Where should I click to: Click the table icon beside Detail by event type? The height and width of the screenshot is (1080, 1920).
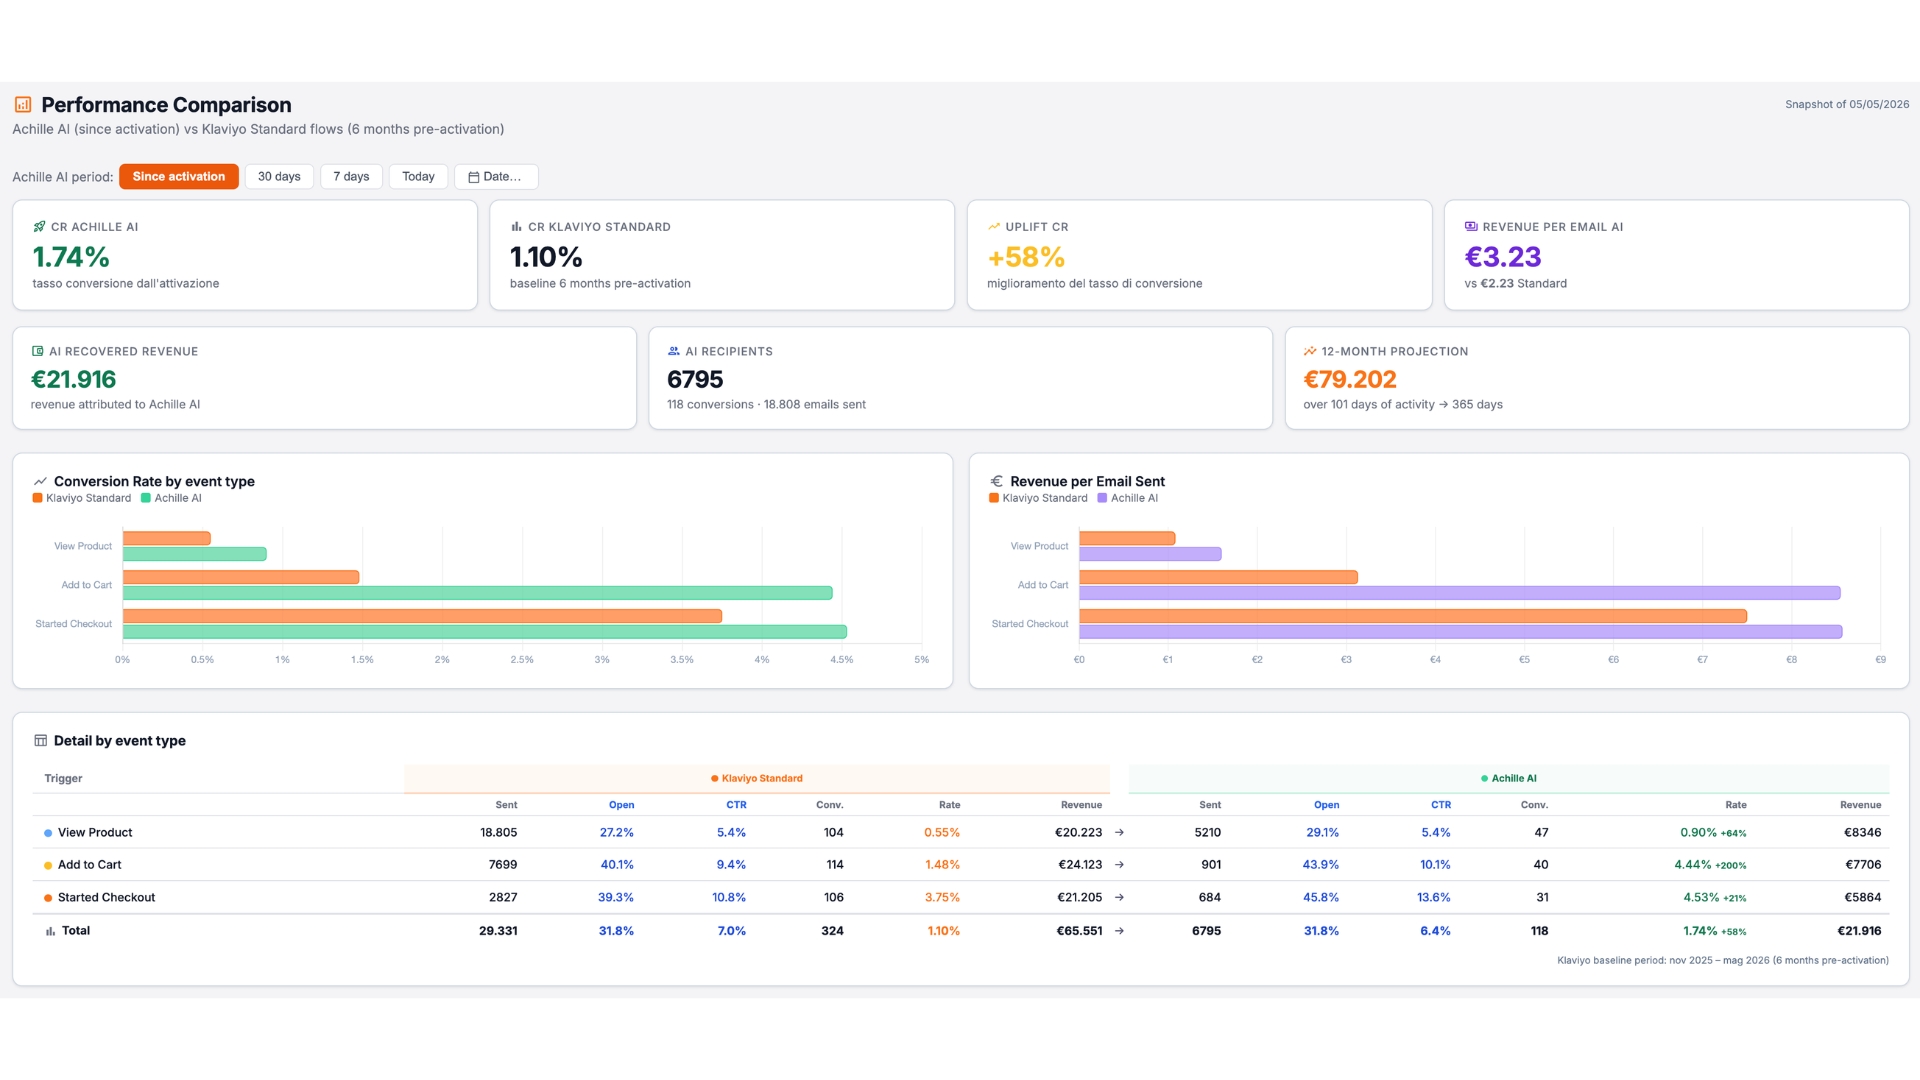[x=41, y=741]
